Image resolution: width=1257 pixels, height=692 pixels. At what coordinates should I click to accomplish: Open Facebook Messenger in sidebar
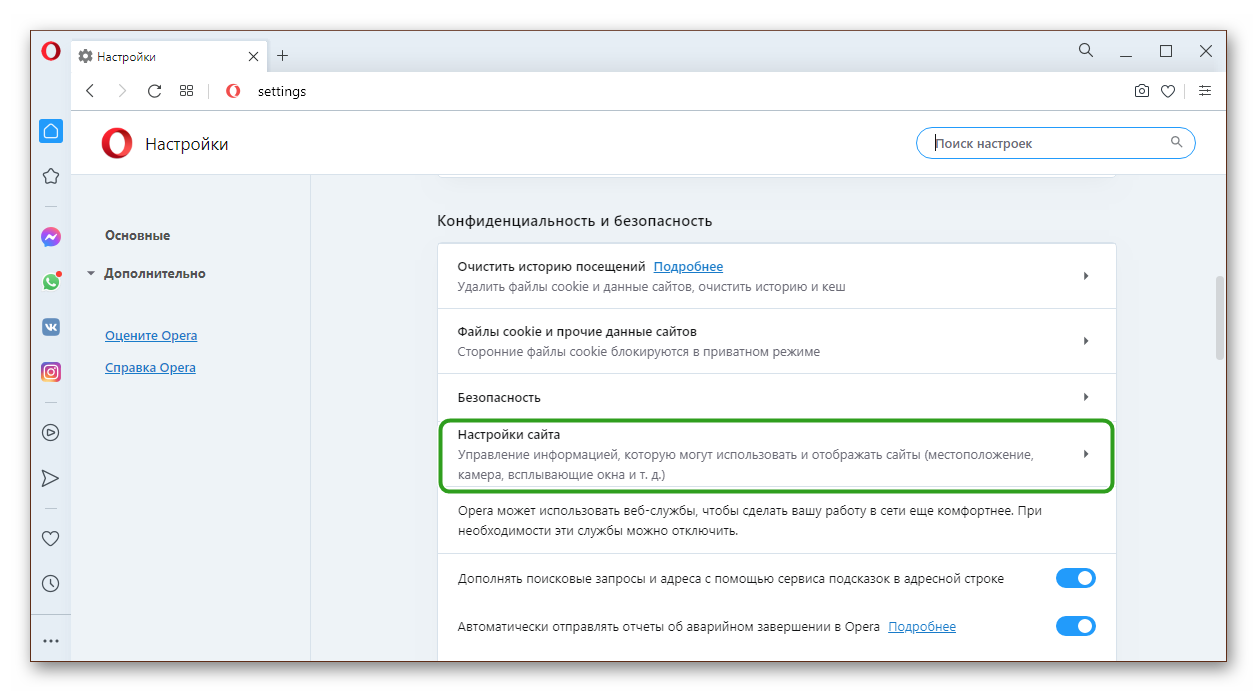51,237
